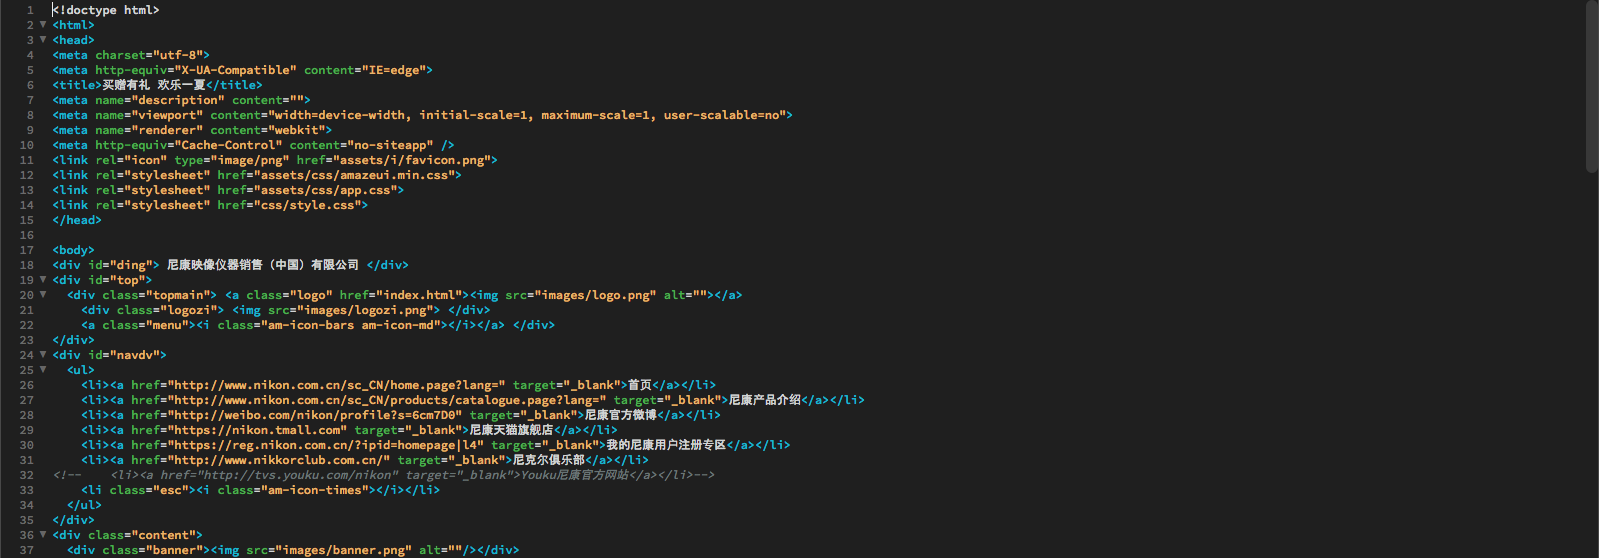
Task: Click the link text 我的尼康用户注册专区
Action: tap(666, 445)
